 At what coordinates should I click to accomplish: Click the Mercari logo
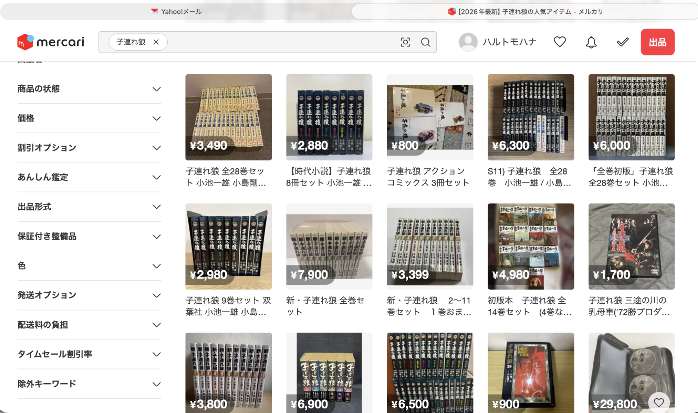[51, 42]
